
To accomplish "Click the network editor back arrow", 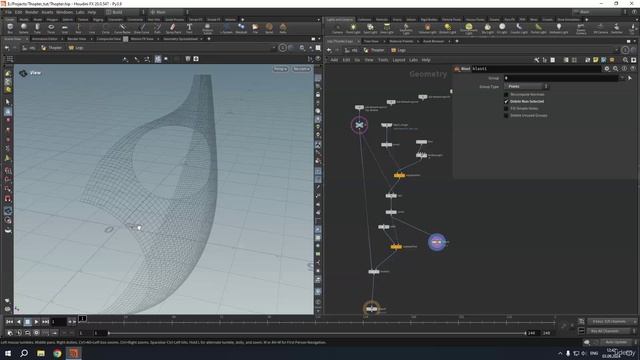I will coord(329,50).
